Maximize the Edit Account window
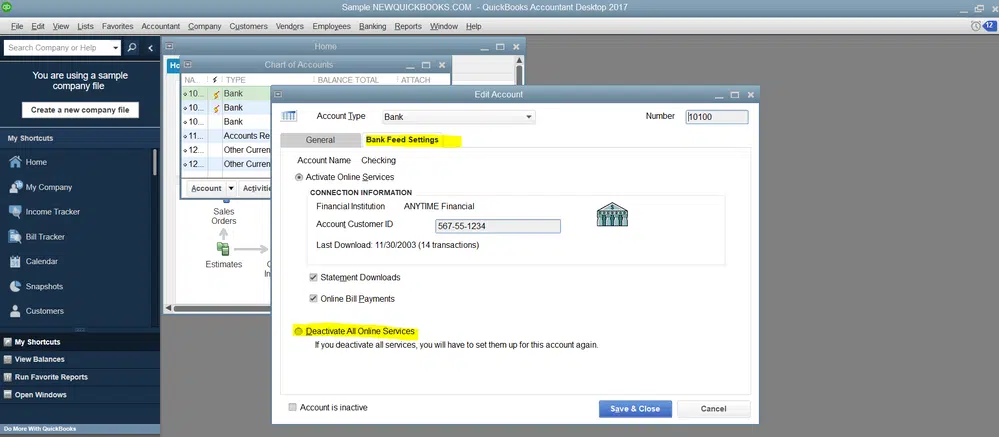 pyautogui.click(x=735, y=94)
